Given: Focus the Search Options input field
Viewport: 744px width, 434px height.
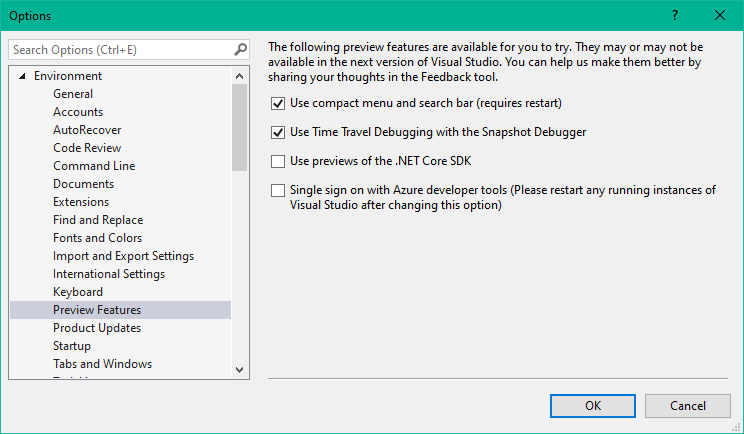Looking at the screenshot, I should [x=120, y=49].
